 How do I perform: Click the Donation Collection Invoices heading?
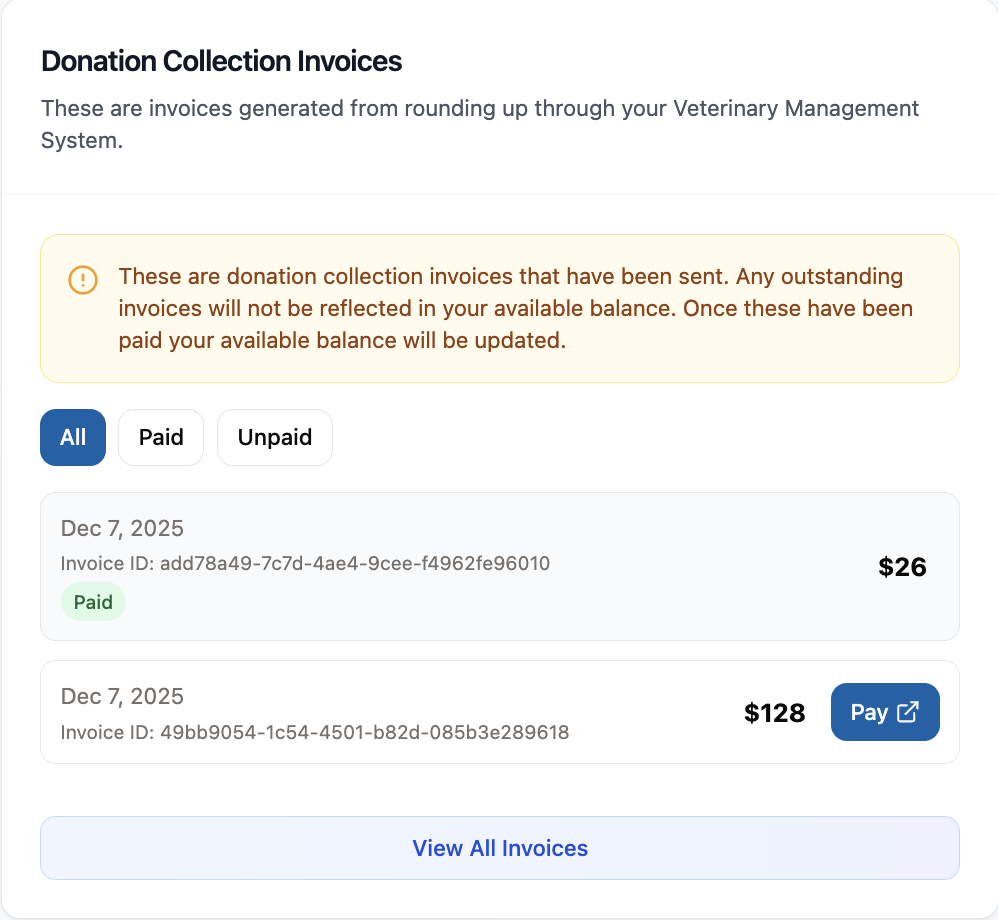click(x=221, y=61)
